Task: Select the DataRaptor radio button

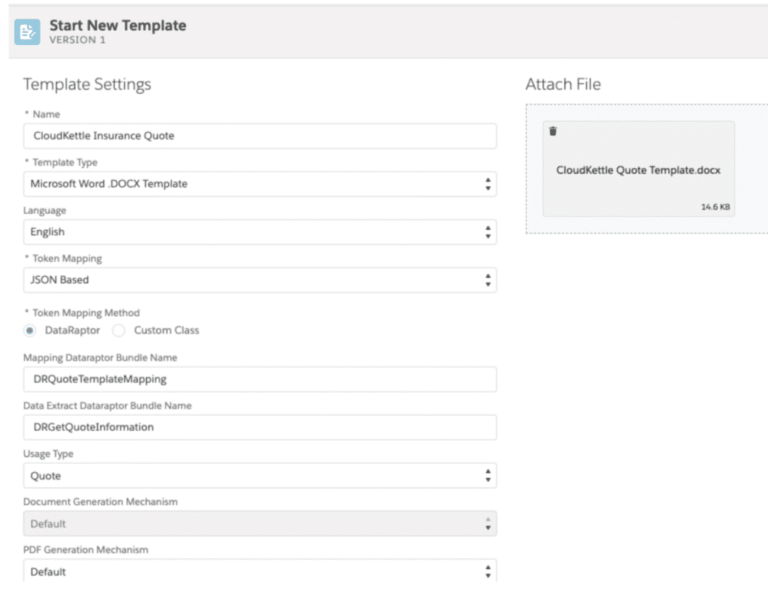Action: pyautogui.click(x=30, y=331)
